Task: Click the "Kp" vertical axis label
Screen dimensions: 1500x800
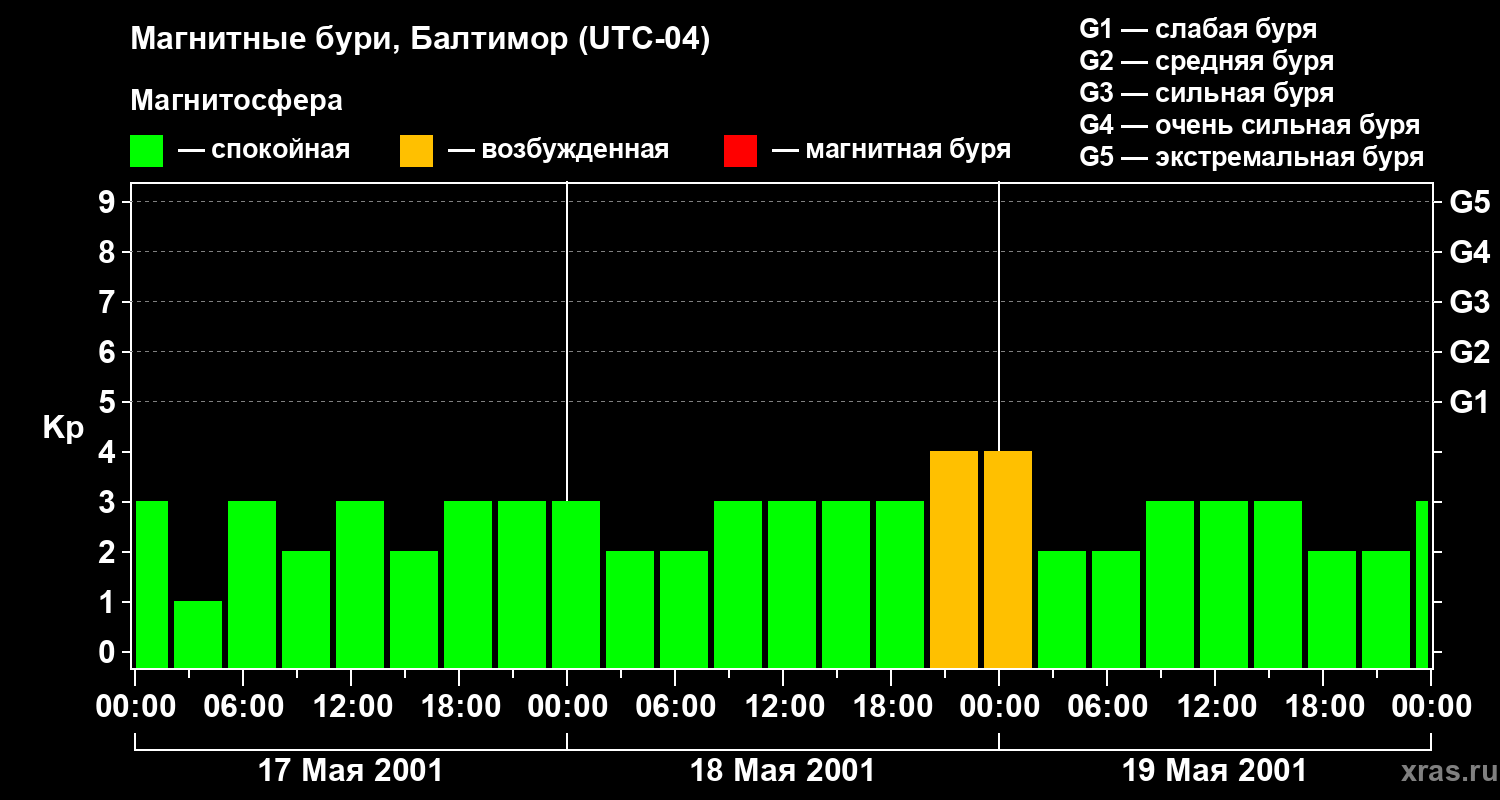Action: pos(63,428)
